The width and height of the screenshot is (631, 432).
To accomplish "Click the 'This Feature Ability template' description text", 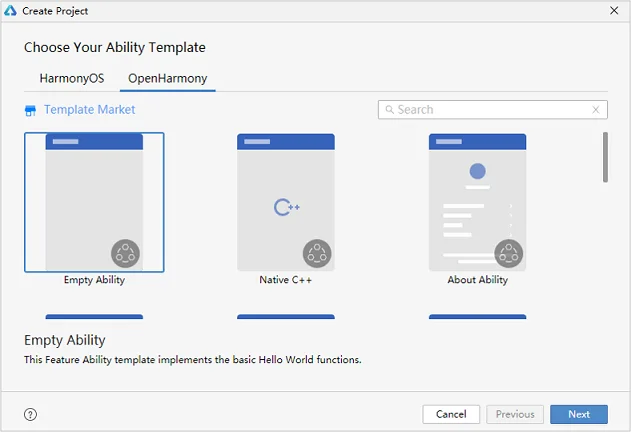I will 193,360.
